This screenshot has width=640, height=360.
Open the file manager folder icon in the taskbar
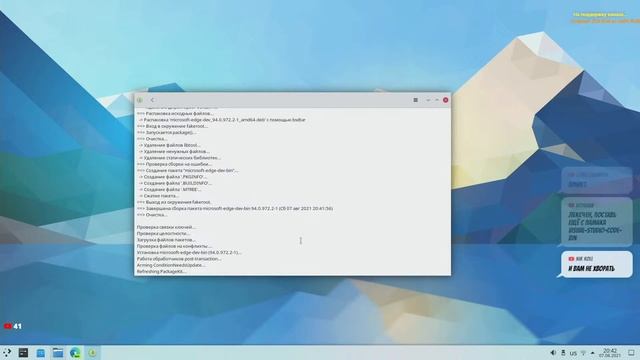click(x=58, y=353)
